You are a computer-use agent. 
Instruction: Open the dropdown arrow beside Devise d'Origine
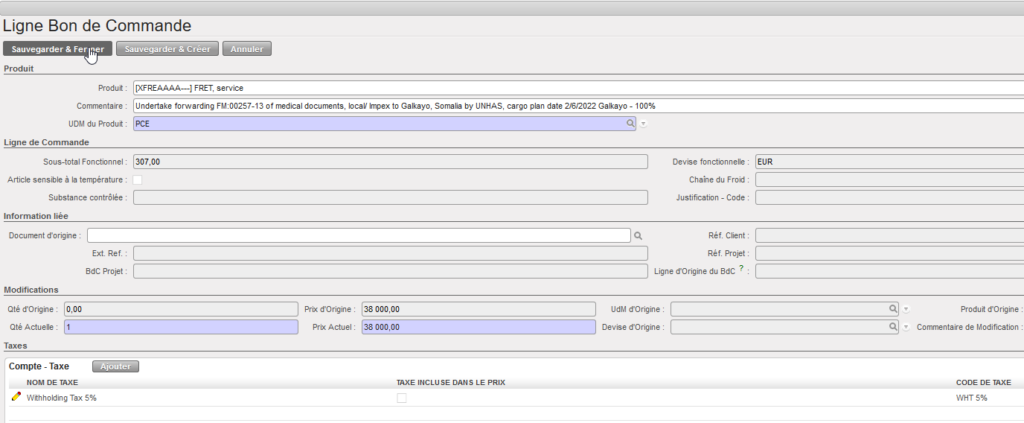906,327
